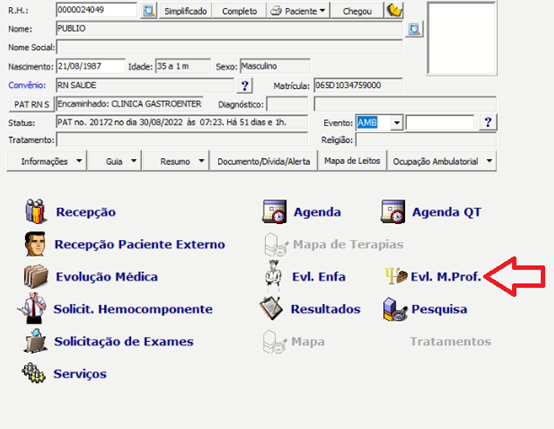
Task: Click into the Nascimento date field
Action: point(90,66)
